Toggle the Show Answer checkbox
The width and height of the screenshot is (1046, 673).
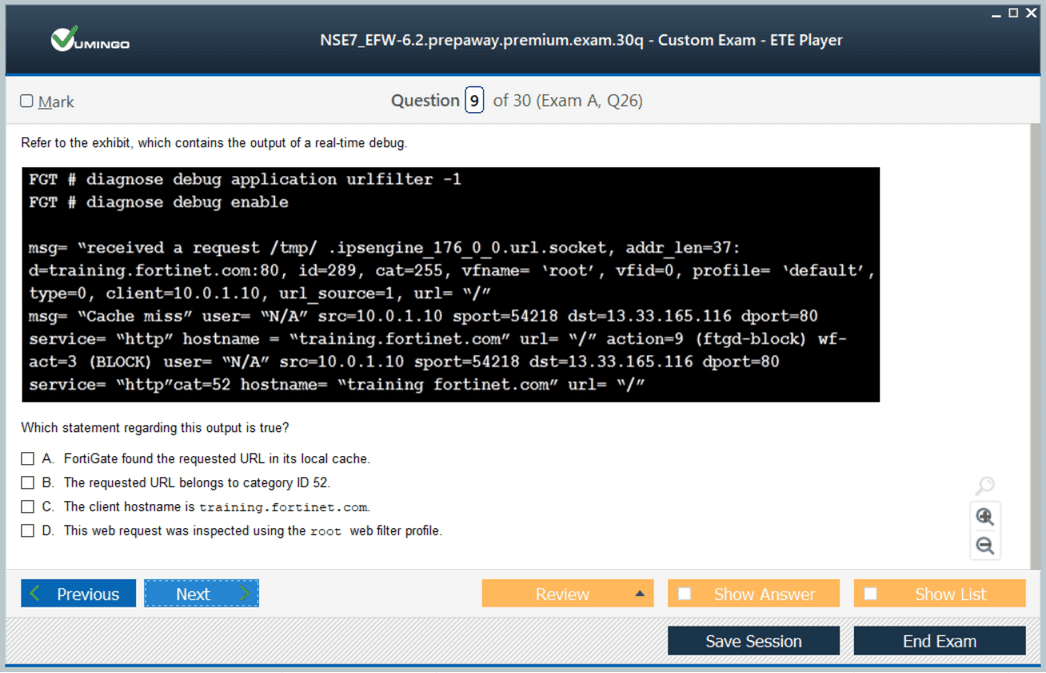[x=684, y=594]
